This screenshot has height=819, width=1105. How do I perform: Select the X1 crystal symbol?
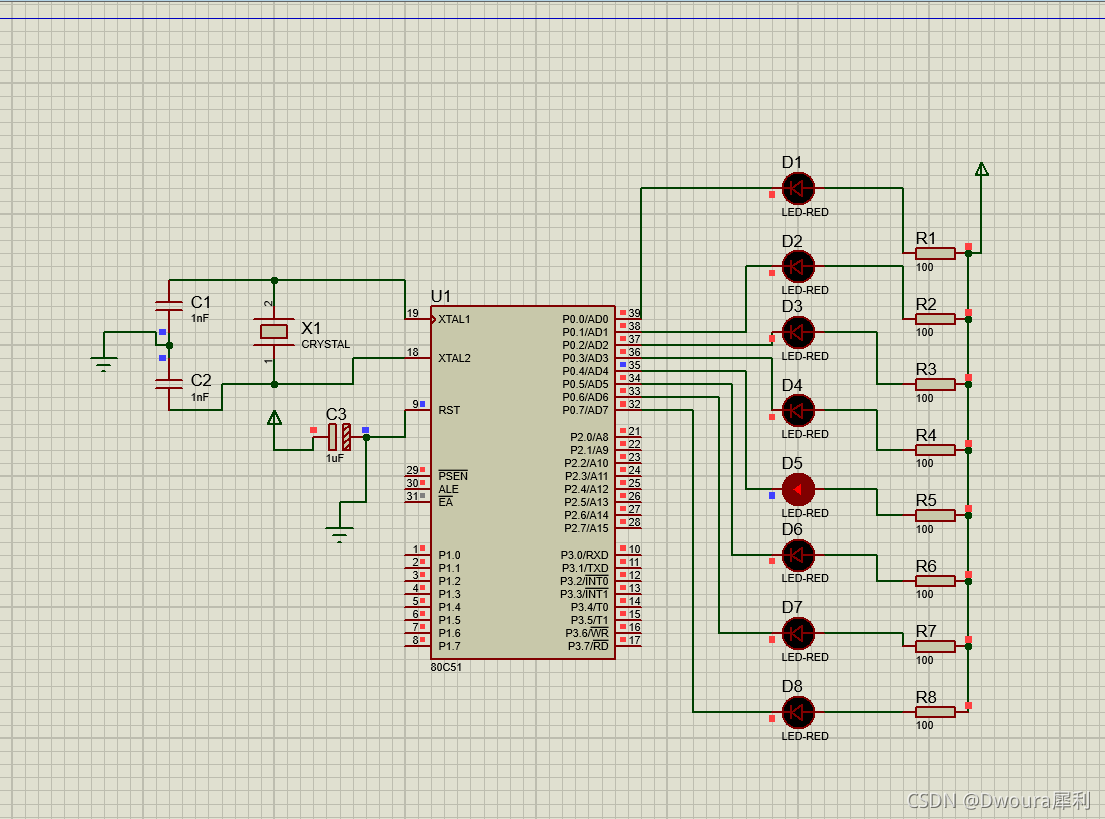[x=274, y=331]
